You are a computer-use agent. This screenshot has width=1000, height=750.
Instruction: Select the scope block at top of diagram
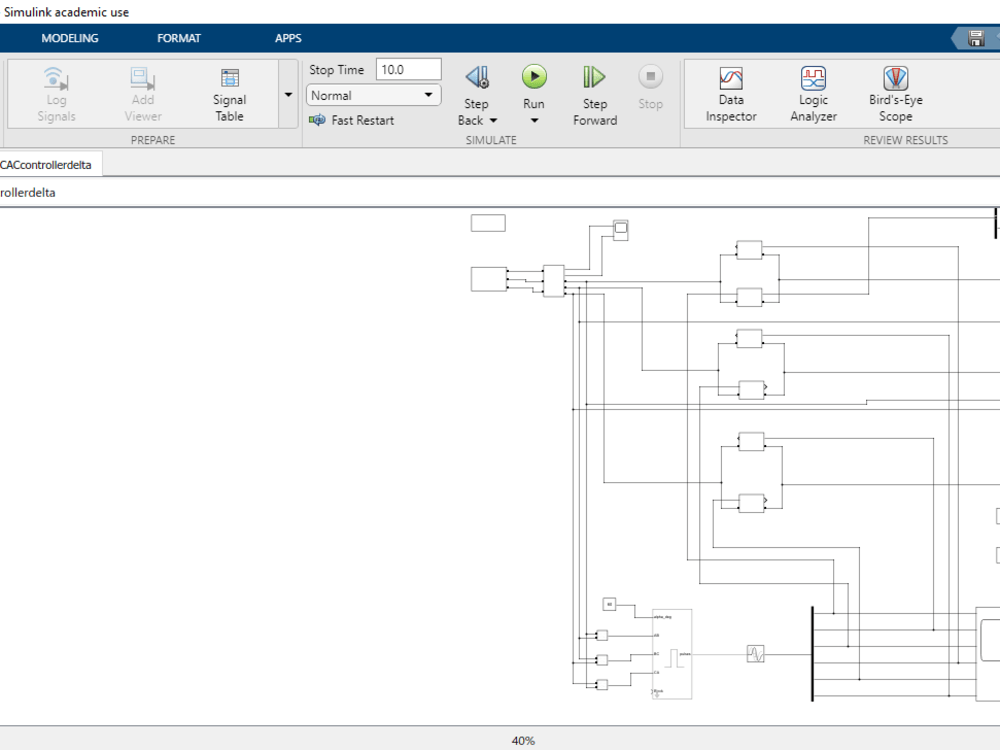[621, 230]
